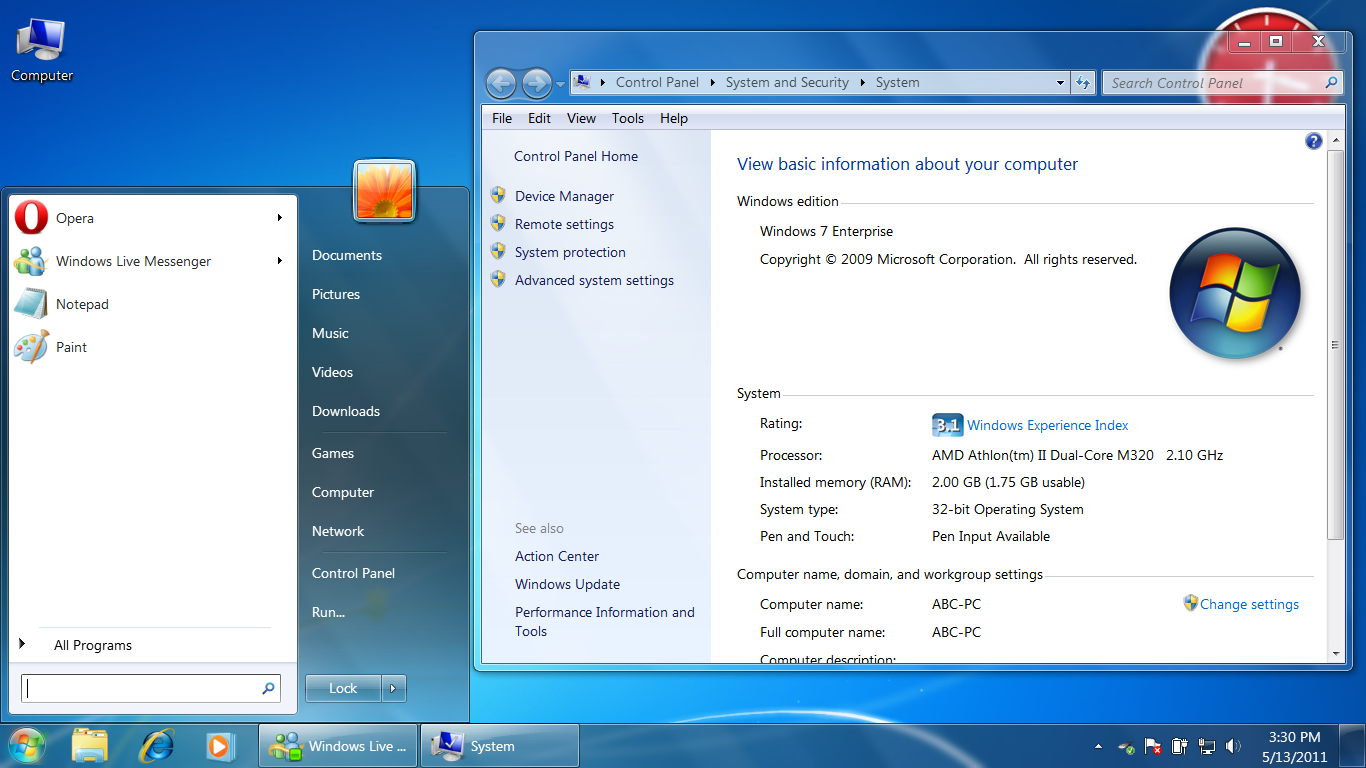The image size is (1366, 768).
Task: Click the System window vertical scrollbar
Action: click(x=1335, y=345)
